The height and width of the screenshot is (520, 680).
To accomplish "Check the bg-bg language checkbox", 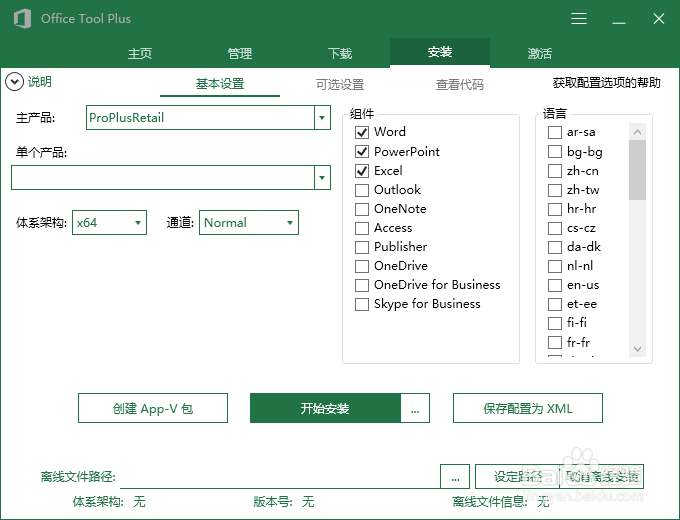I will (x=555, y=151).
